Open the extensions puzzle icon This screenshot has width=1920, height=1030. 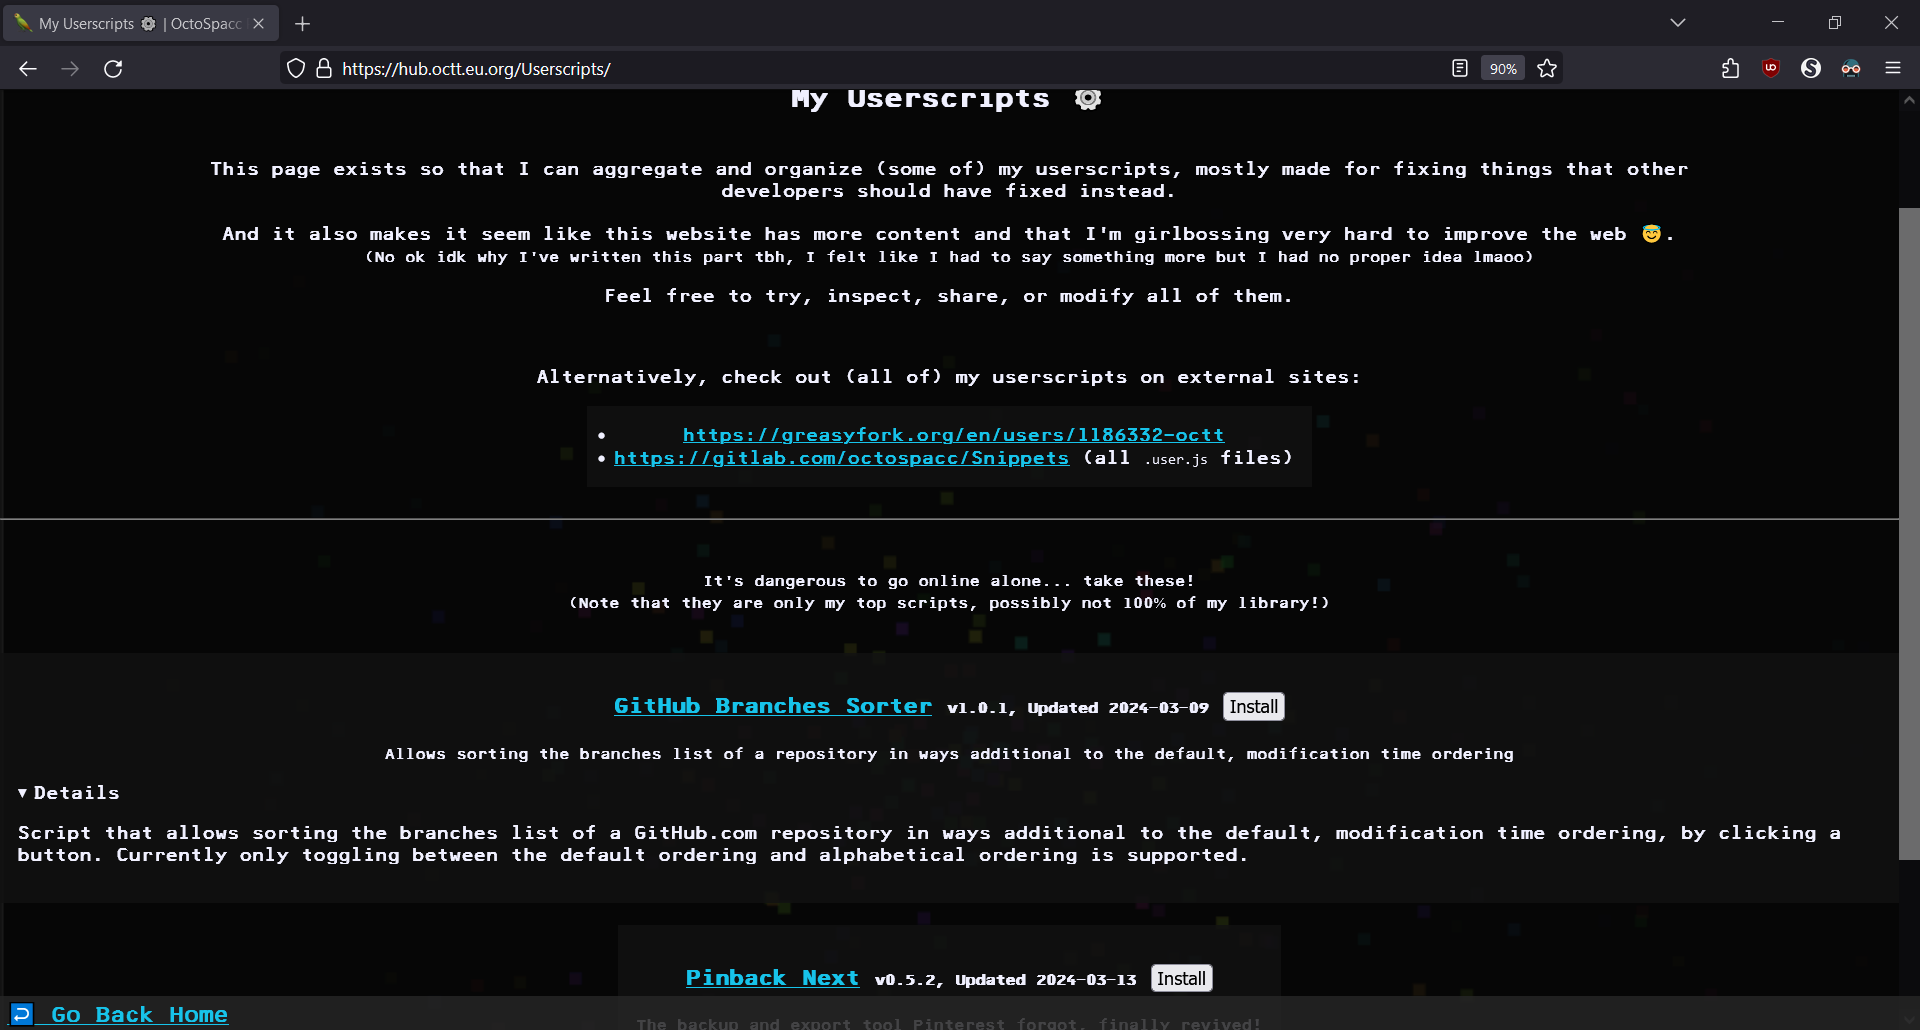pos(1731,68)
